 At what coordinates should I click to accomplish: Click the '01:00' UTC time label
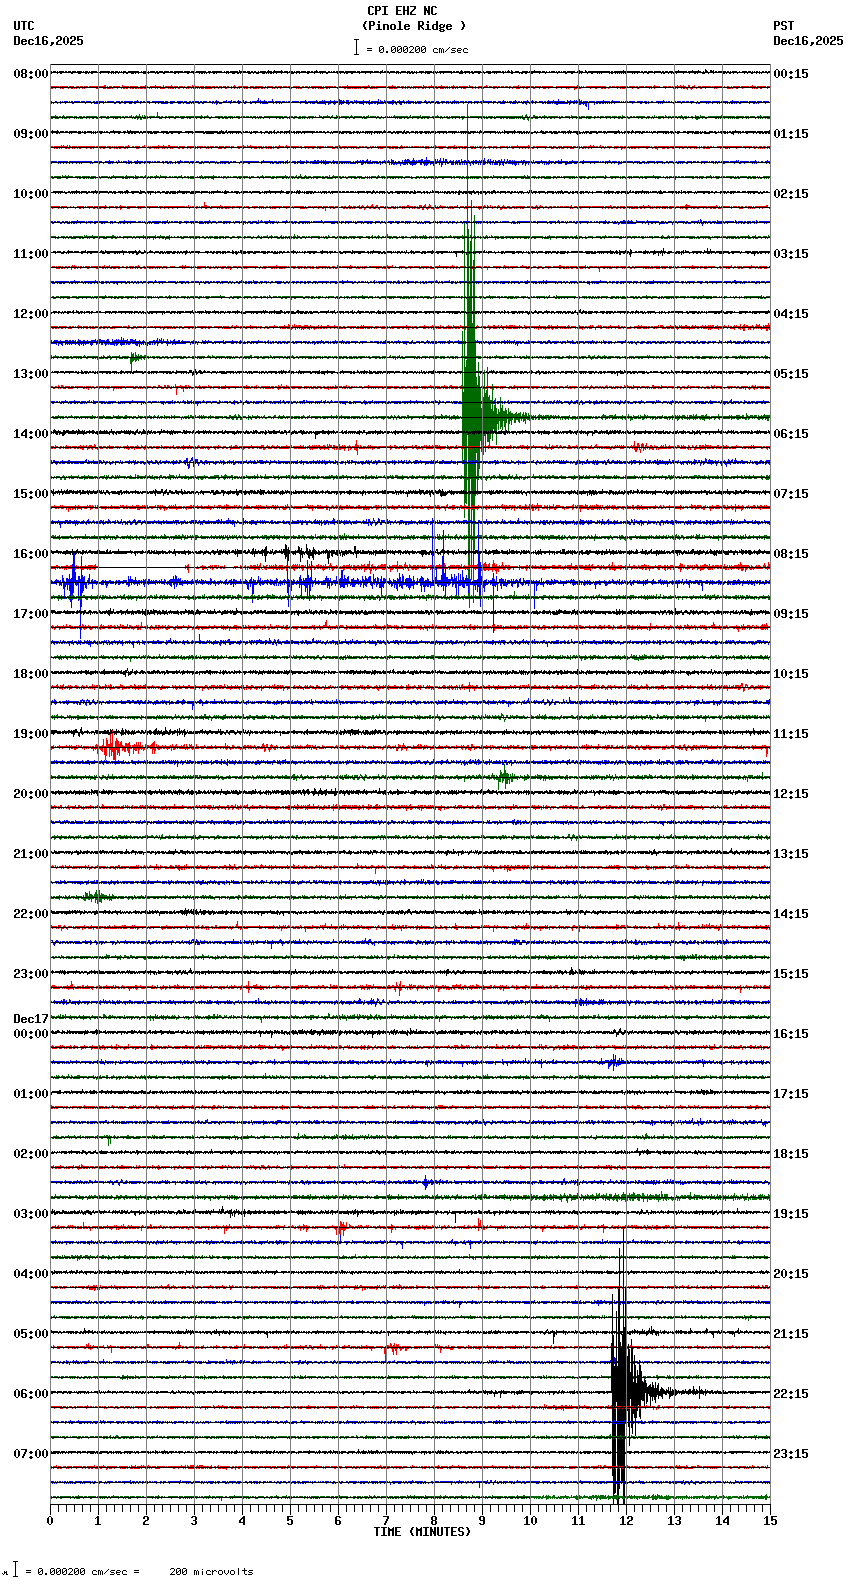pyautogui.click(x=31, y=1094)
